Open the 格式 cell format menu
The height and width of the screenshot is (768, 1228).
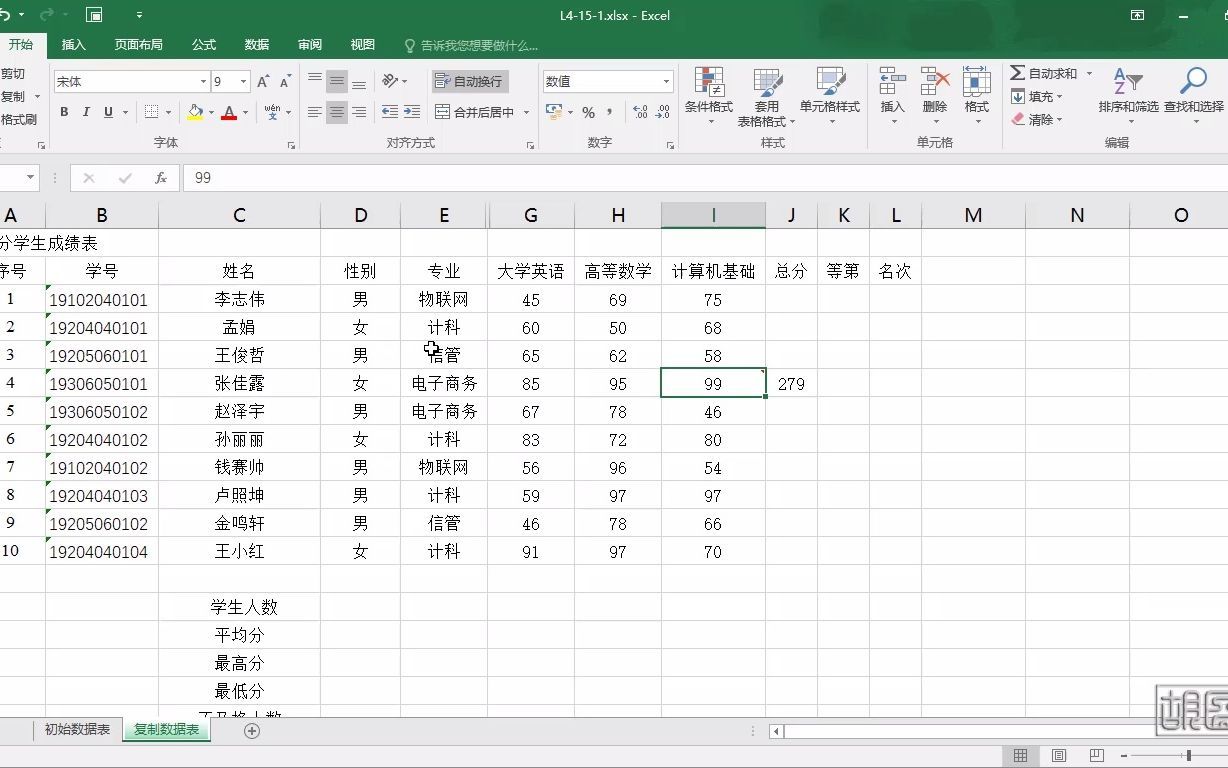click(977, 97)
